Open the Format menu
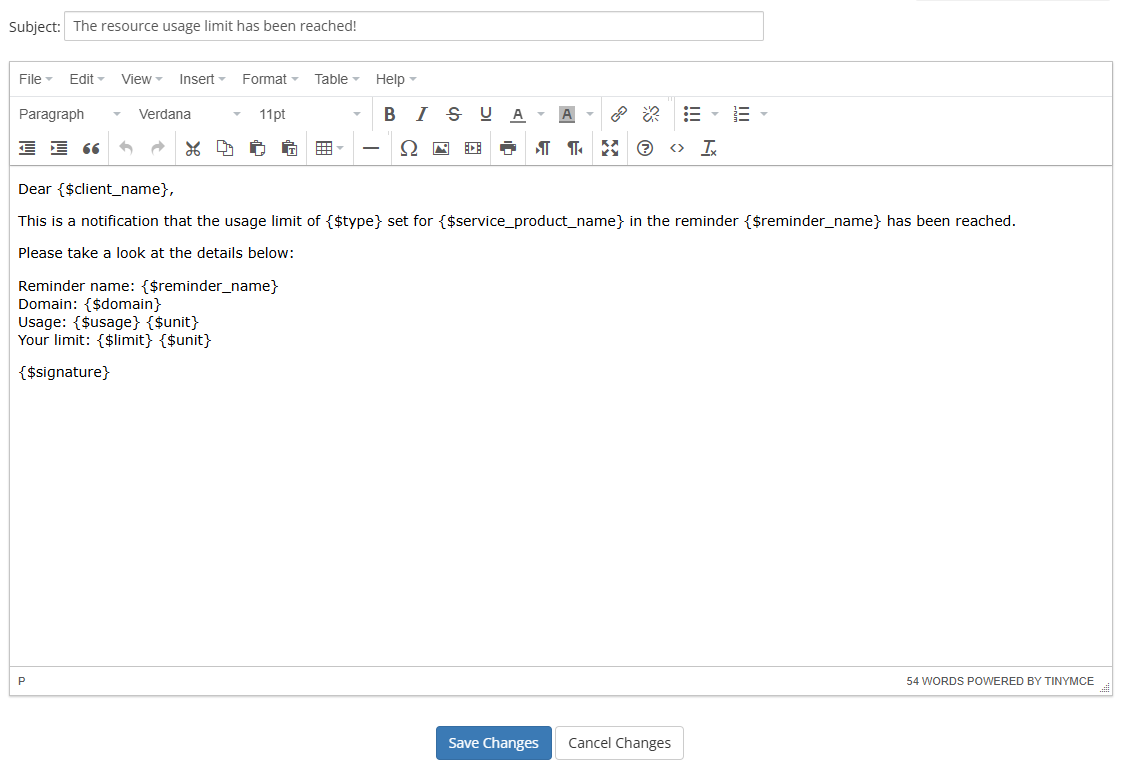This screenshot has width=1121, height=767. click(270, 79)
